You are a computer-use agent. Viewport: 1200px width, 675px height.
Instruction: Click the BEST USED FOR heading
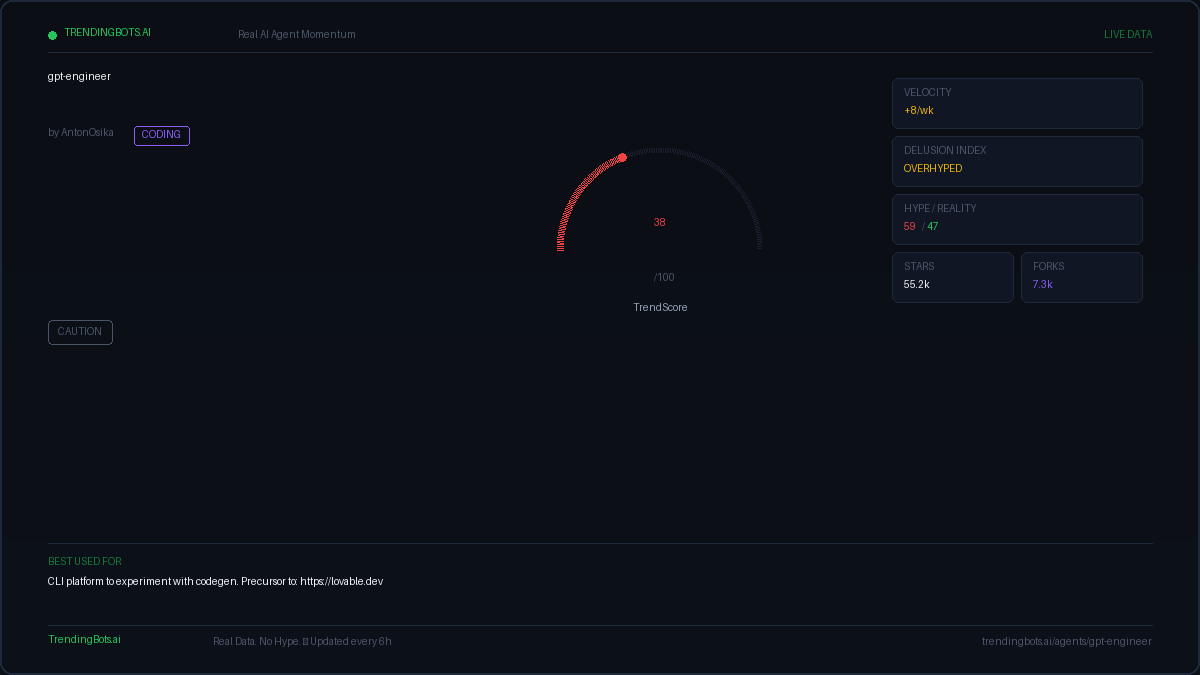point(85,562)
